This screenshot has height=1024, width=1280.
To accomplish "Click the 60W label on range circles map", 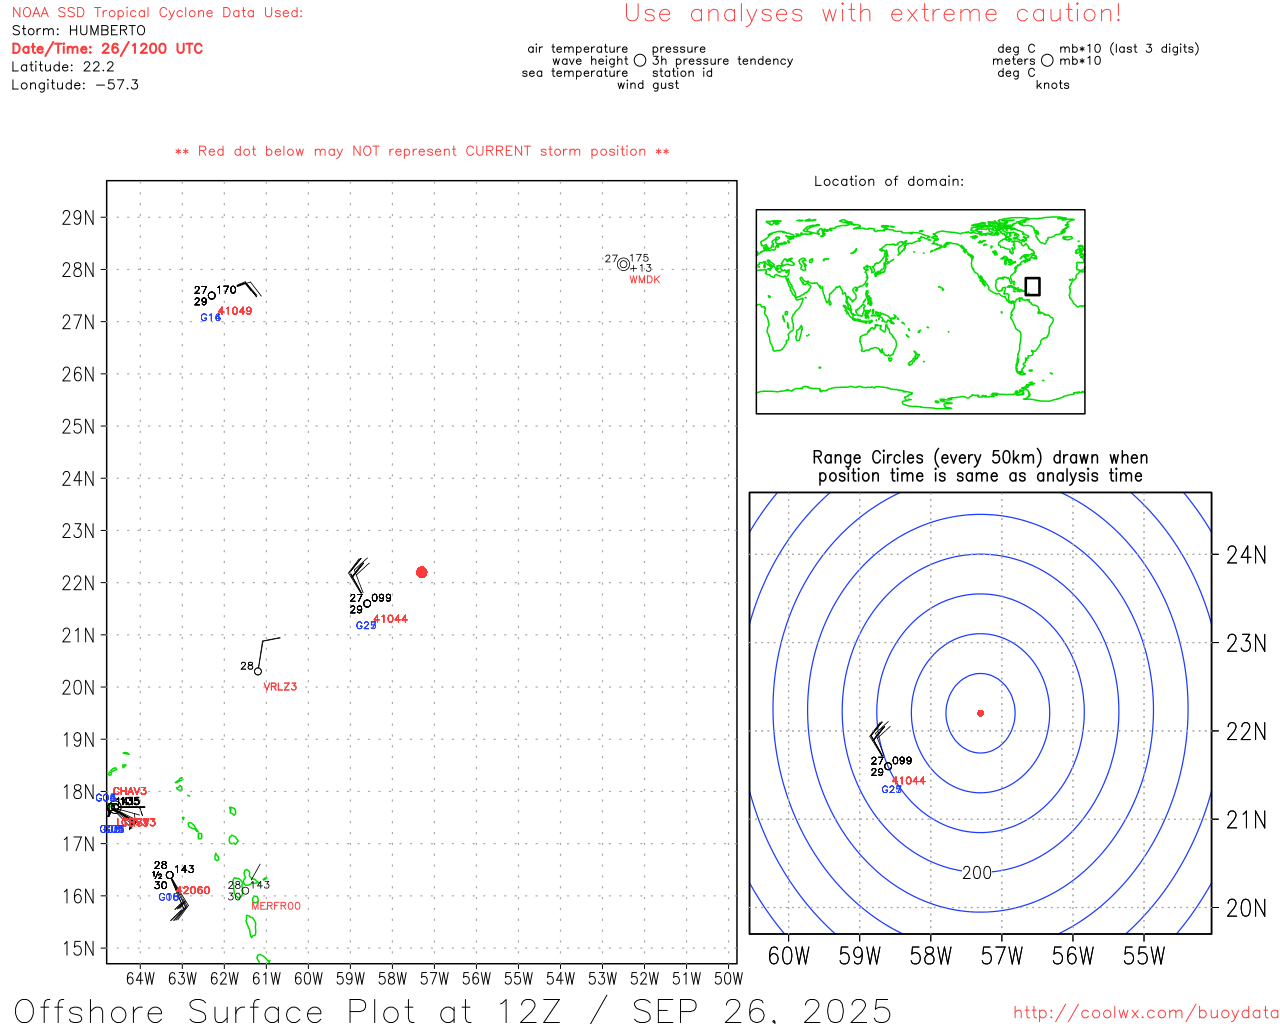I will tap(788, 956).
